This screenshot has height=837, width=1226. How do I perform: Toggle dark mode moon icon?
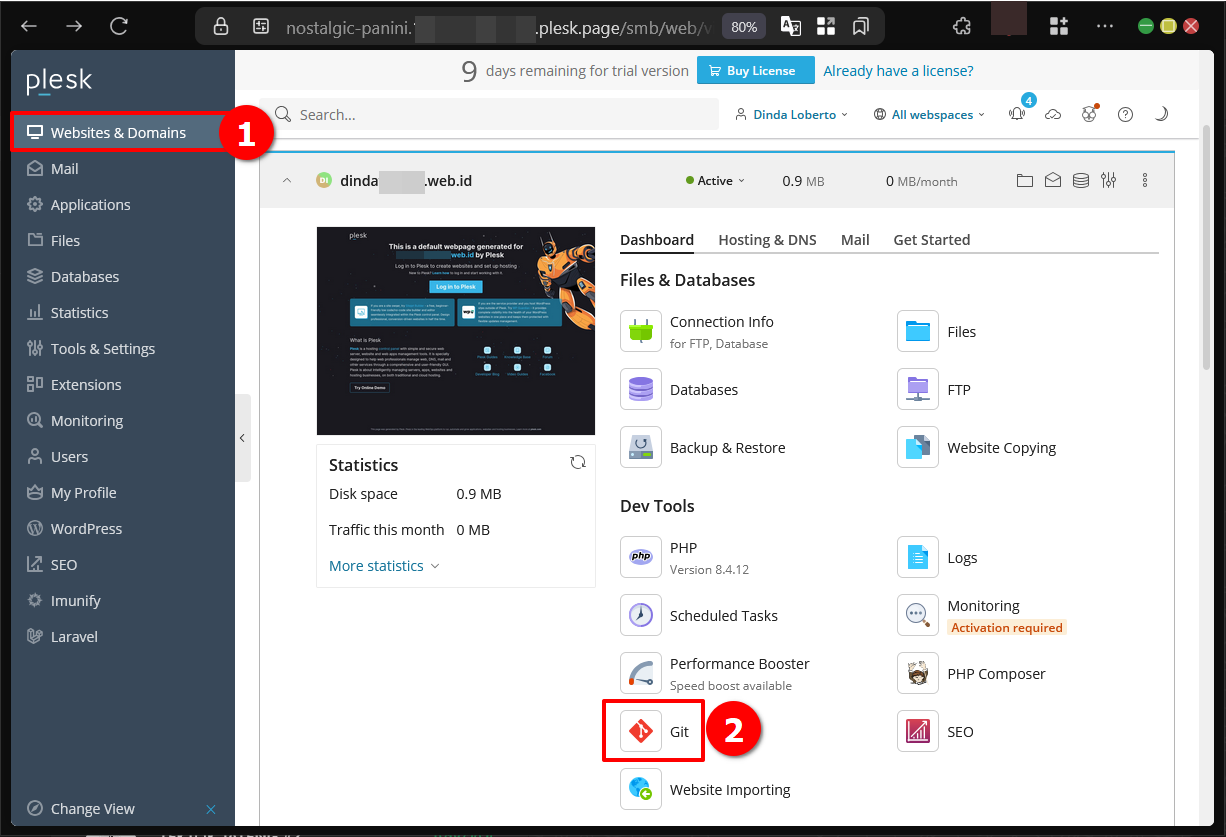[1161, 115]
